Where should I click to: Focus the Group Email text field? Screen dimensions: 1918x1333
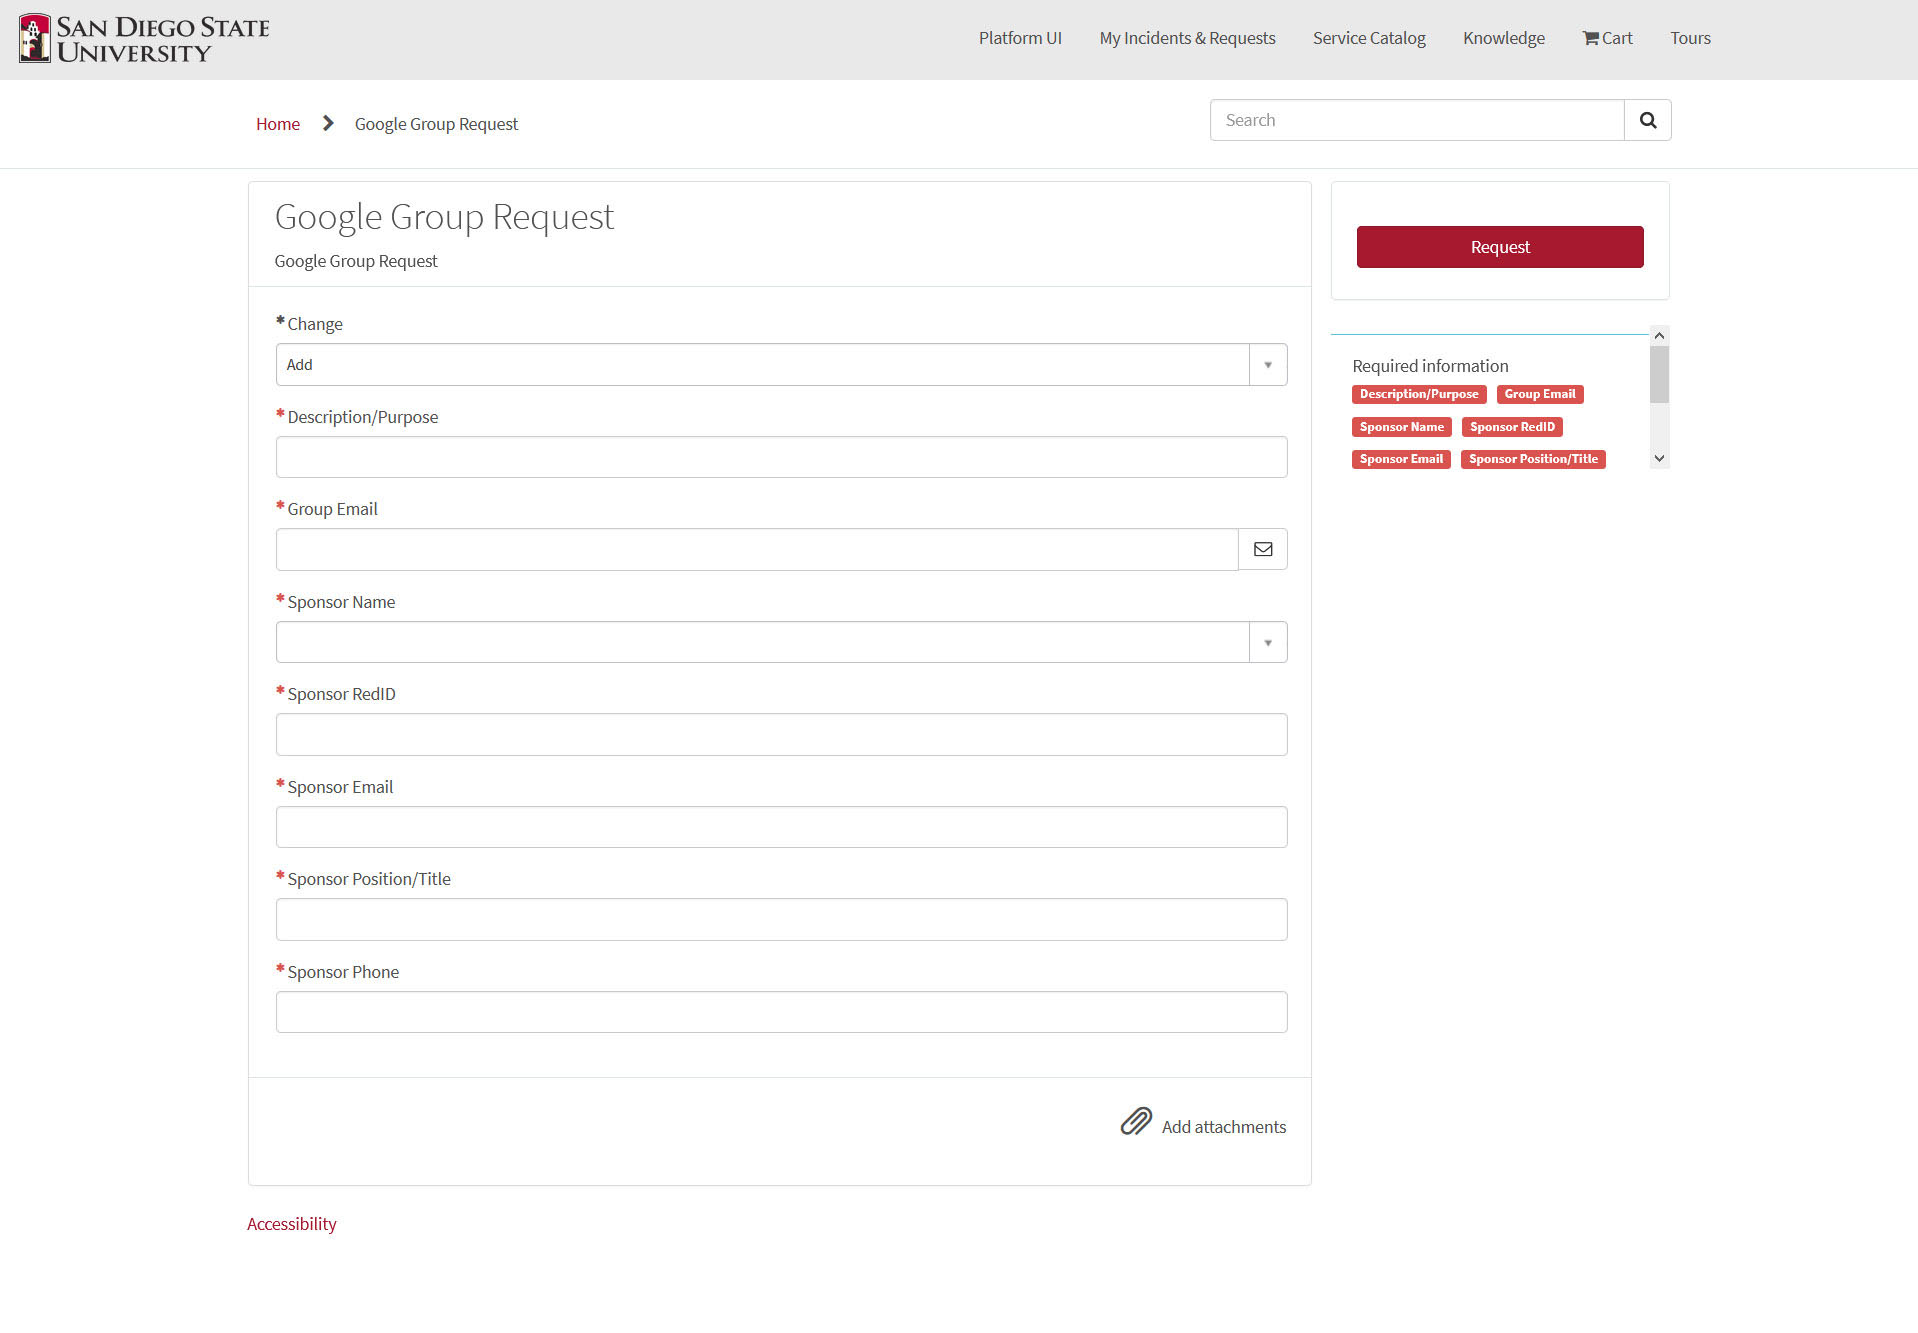(x=757, y=549)
